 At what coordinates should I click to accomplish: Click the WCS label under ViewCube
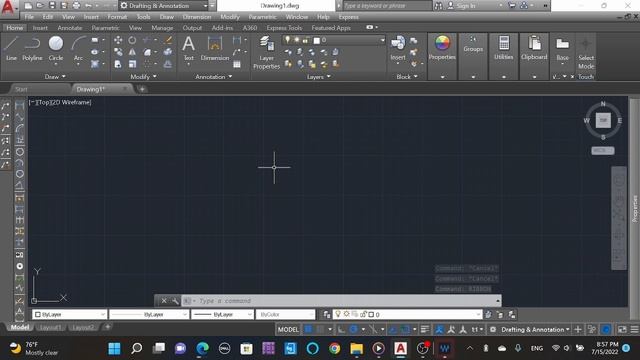pos(602,151)
